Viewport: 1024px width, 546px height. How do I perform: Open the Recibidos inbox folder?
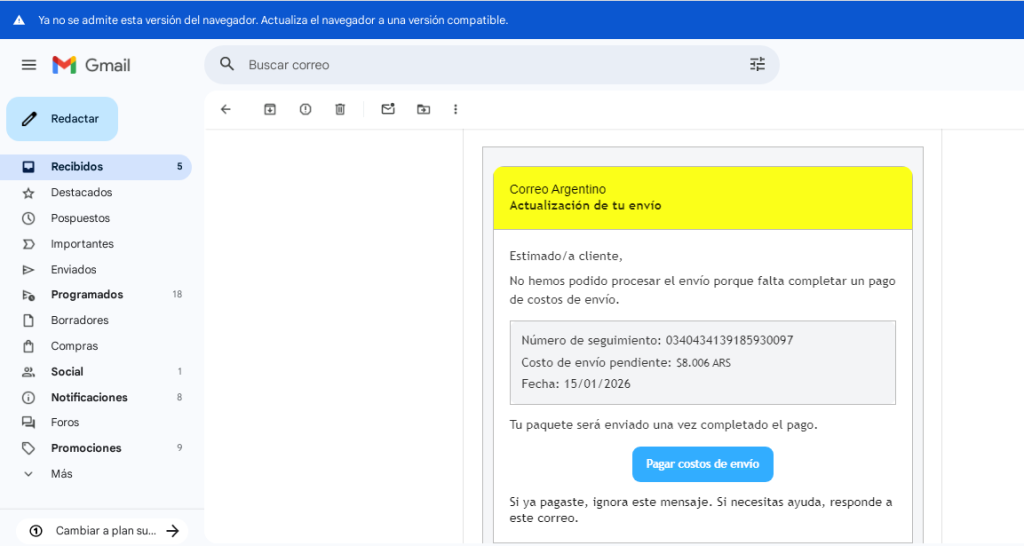[x=77, y=167]
